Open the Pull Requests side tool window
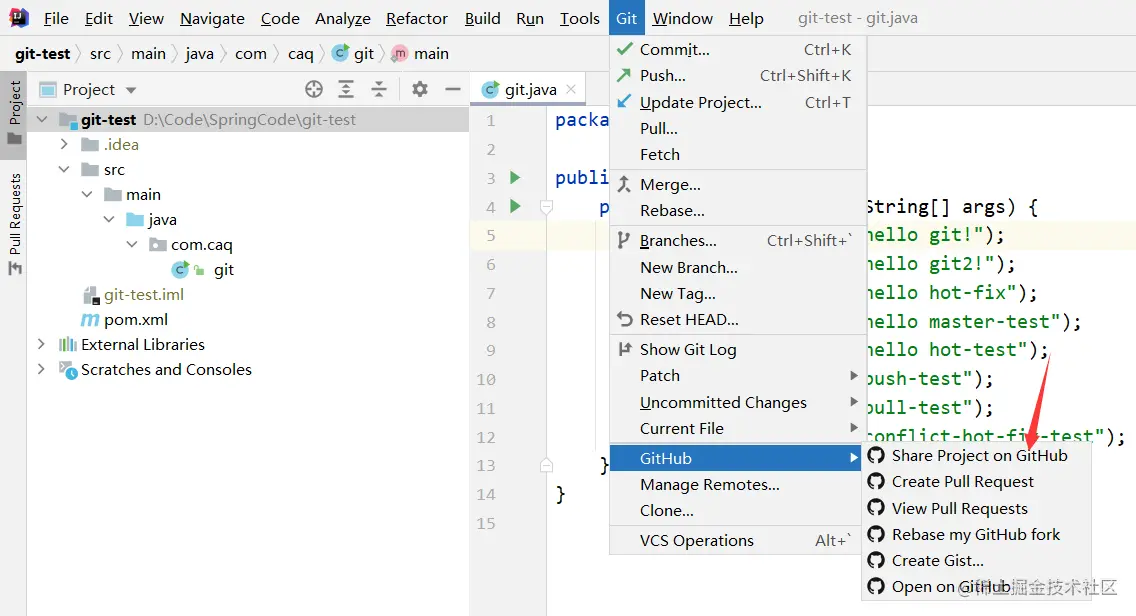 pos(14,225)
